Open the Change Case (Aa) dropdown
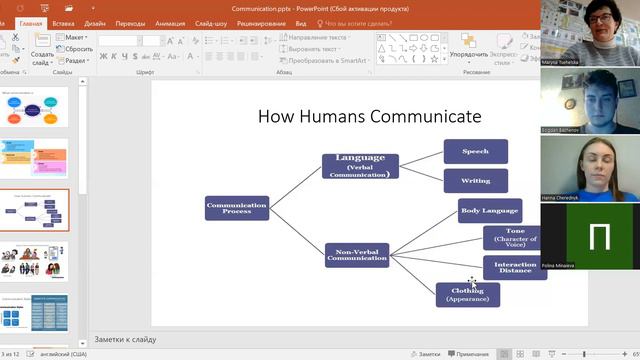Image resolution: width=640 pixels, height=360 pixels. pyautogui.click(x=173, y=56)
